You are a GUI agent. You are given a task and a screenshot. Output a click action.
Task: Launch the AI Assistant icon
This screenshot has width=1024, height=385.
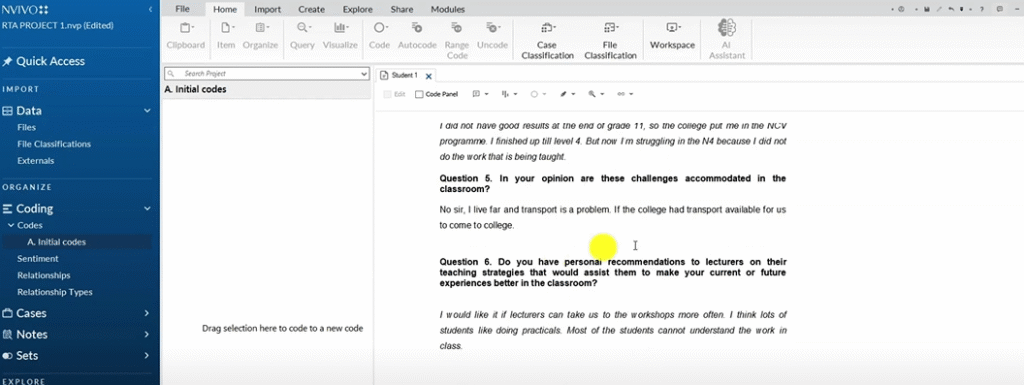727,40
